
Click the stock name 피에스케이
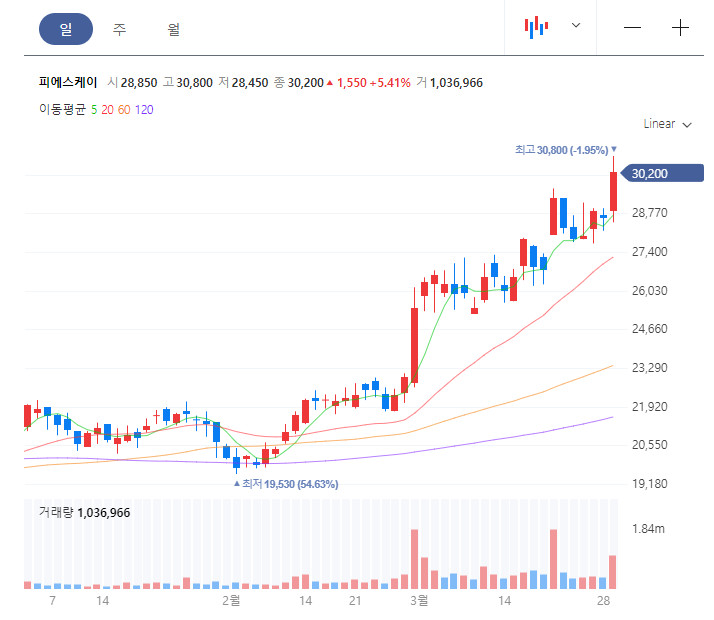pyautogui.click(x=68, y=82)
